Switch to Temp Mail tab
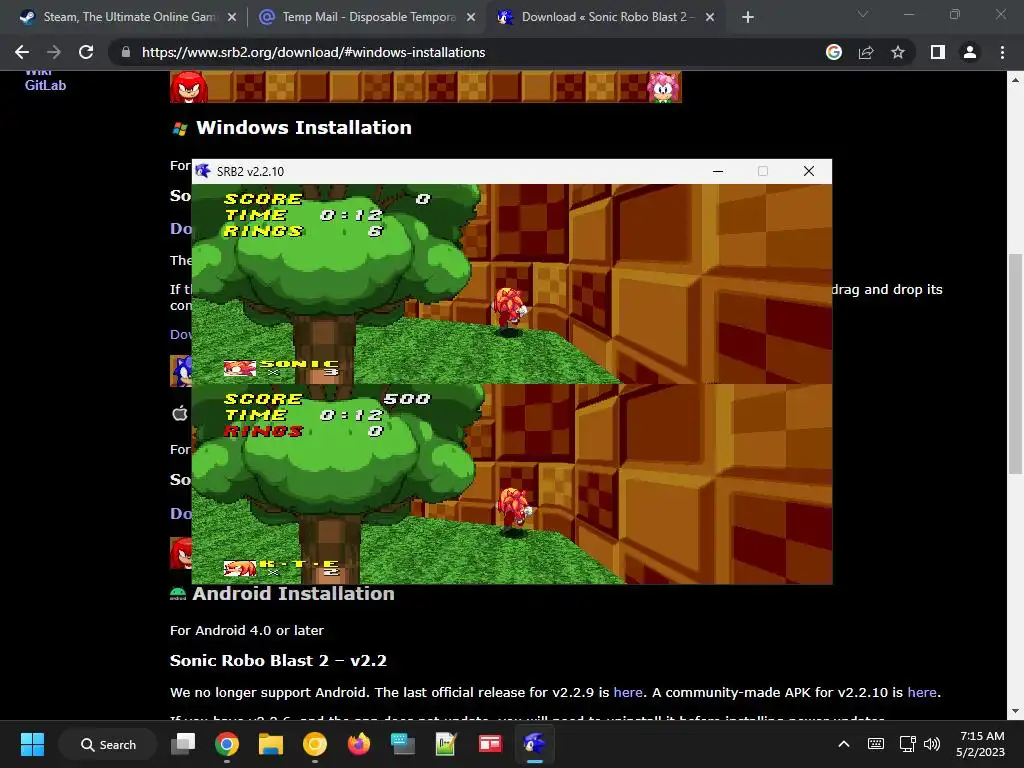The width and height of the screenshot is (1024, 768). [367, 17]
